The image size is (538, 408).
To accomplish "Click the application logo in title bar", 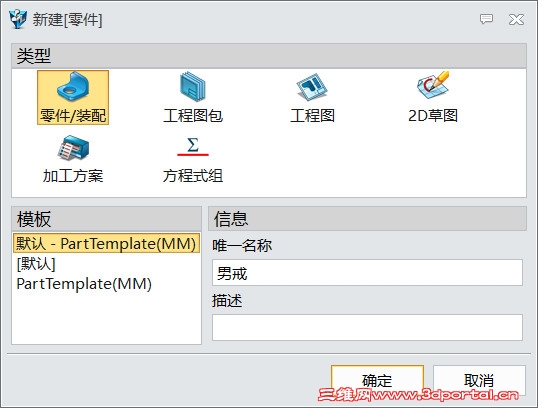I will click(18, 19).
